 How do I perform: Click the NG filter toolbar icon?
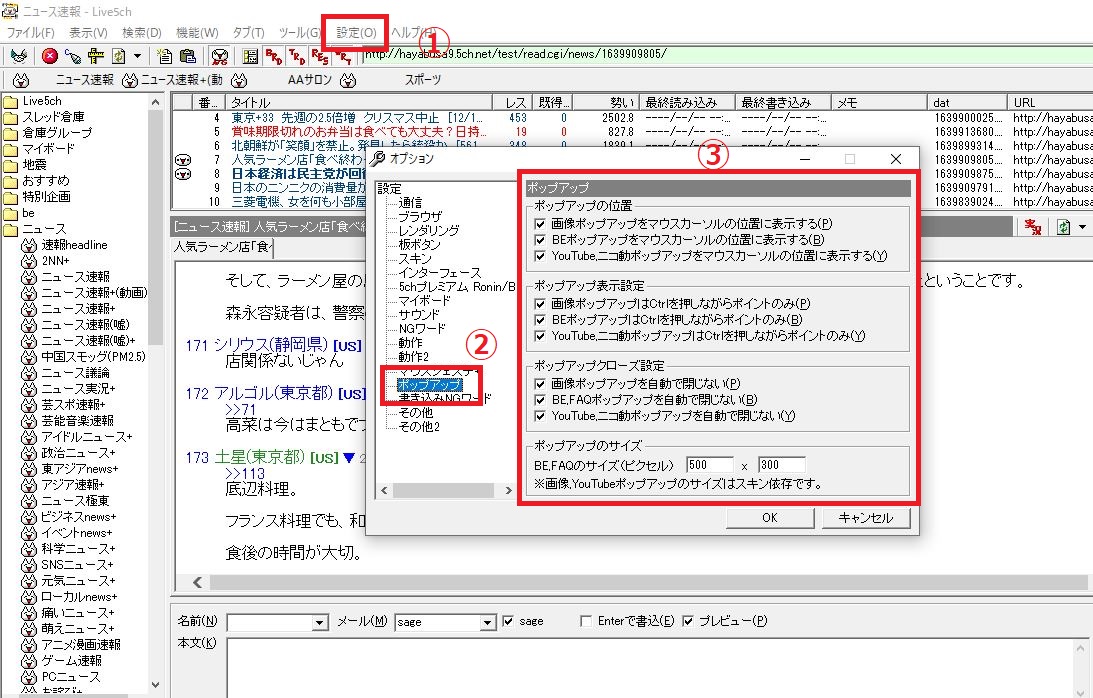pos(220,56)
